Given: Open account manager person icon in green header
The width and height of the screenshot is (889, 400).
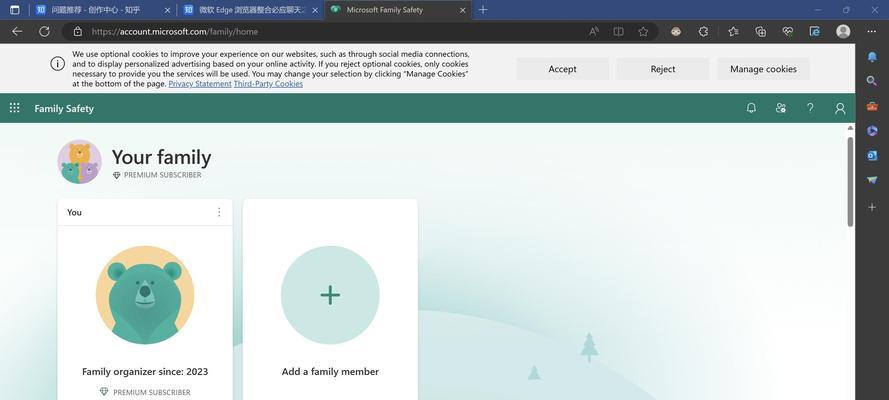Looking at the screenshot, I should [840, 108].
